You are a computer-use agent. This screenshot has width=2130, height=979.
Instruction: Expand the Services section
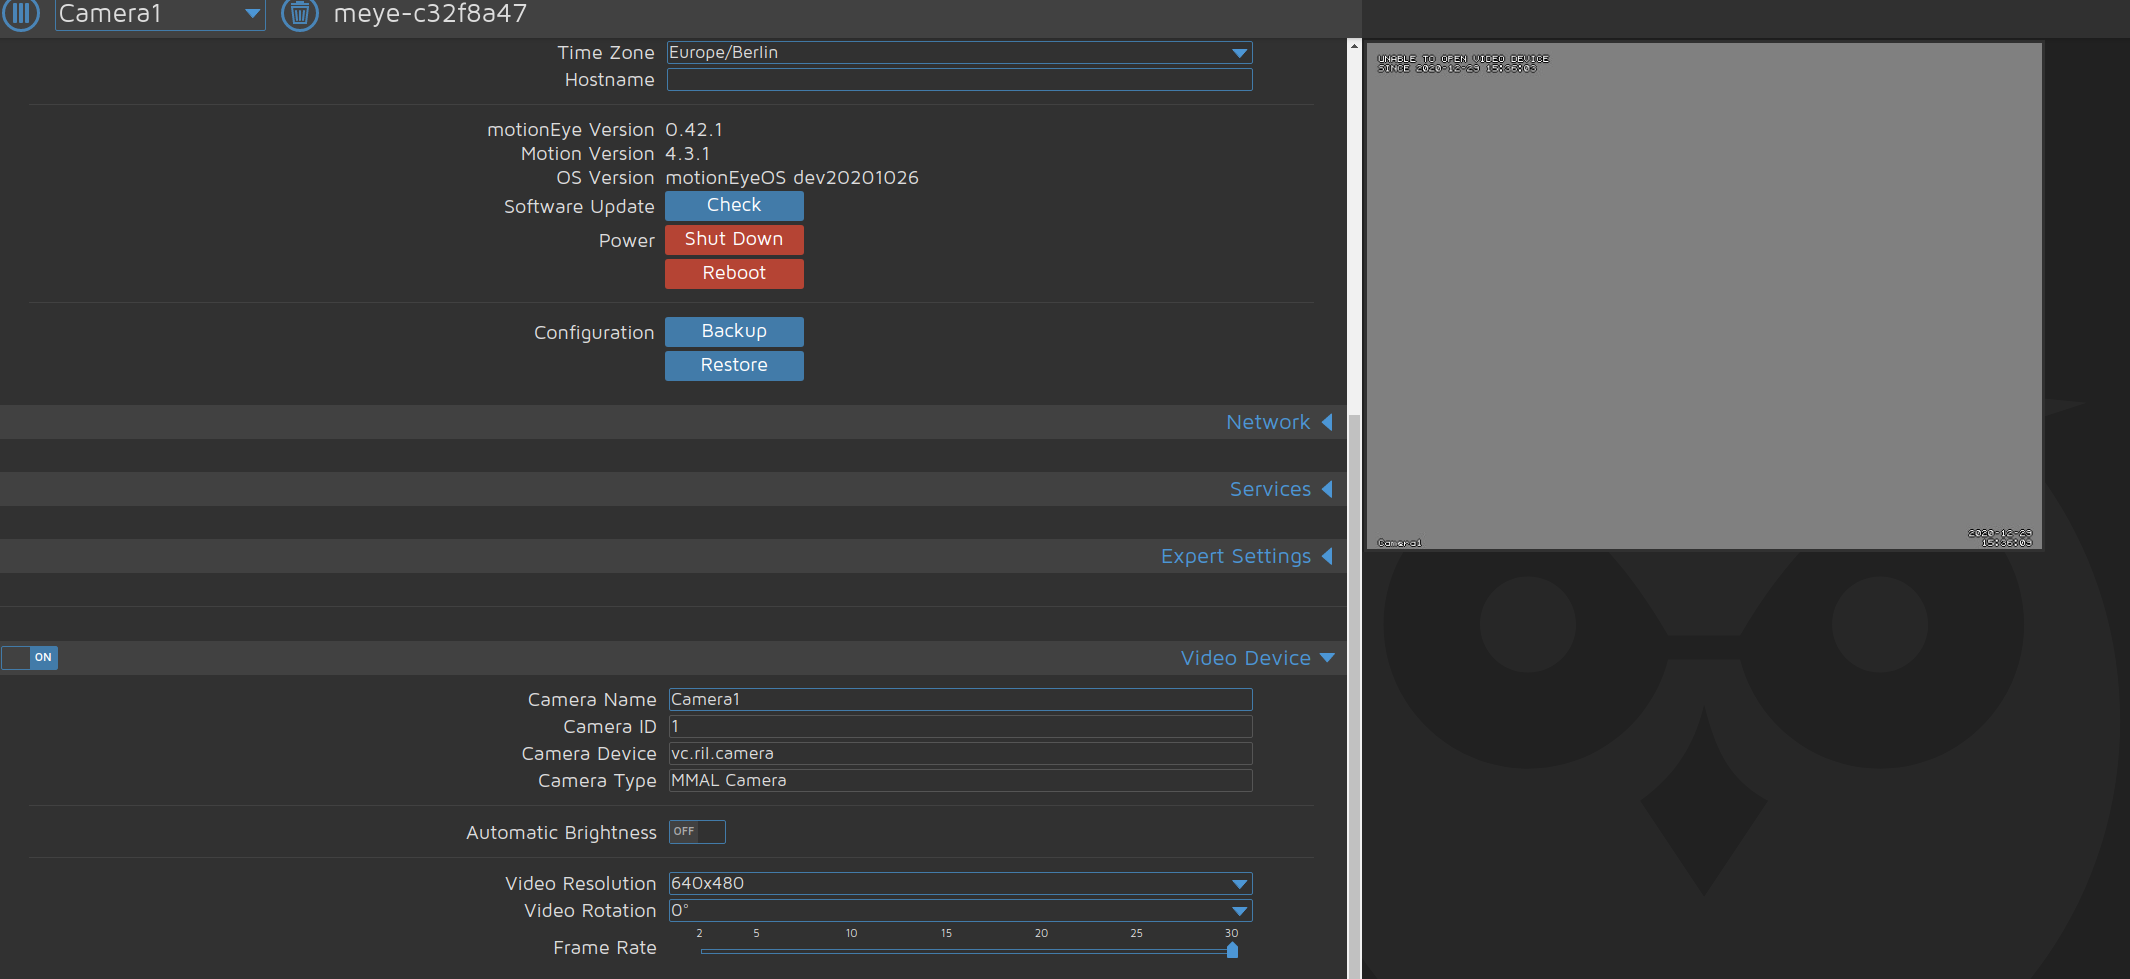(1280, 489)
